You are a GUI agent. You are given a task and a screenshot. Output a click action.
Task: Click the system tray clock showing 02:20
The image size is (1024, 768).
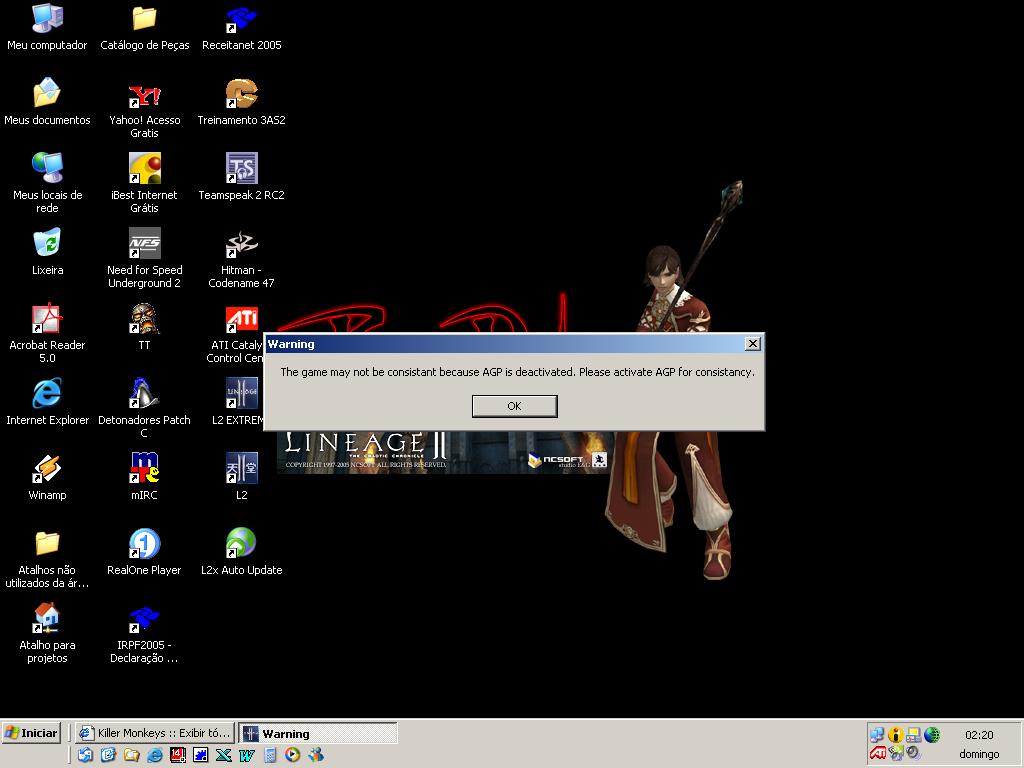click(979, 735)
